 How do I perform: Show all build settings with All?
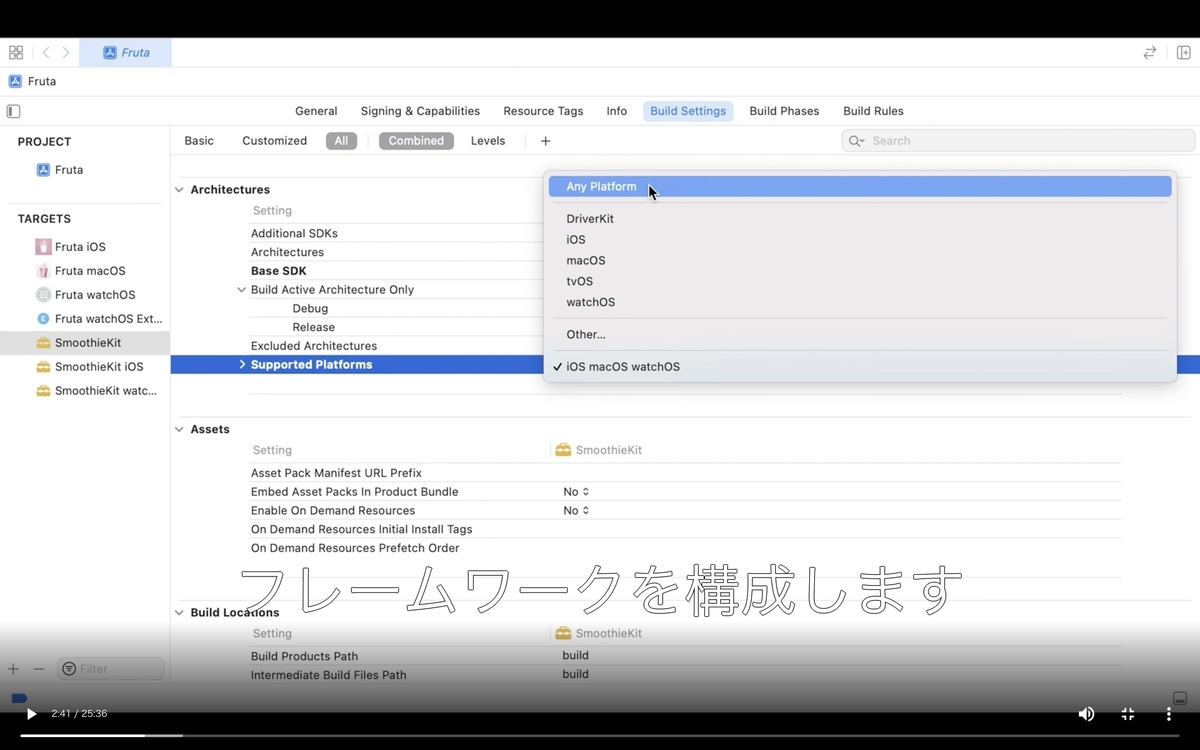341,141
